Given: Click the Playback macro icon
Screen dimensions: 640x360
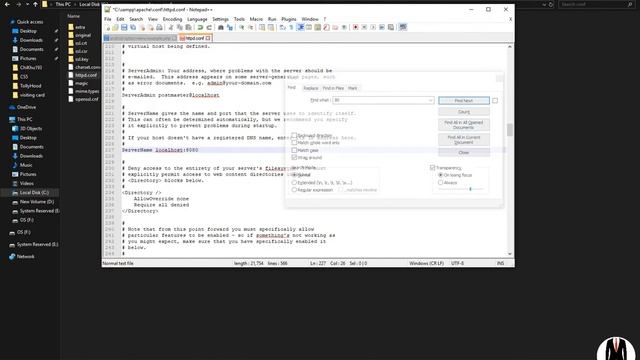Looking at the screenshot, I should [373, 27].
